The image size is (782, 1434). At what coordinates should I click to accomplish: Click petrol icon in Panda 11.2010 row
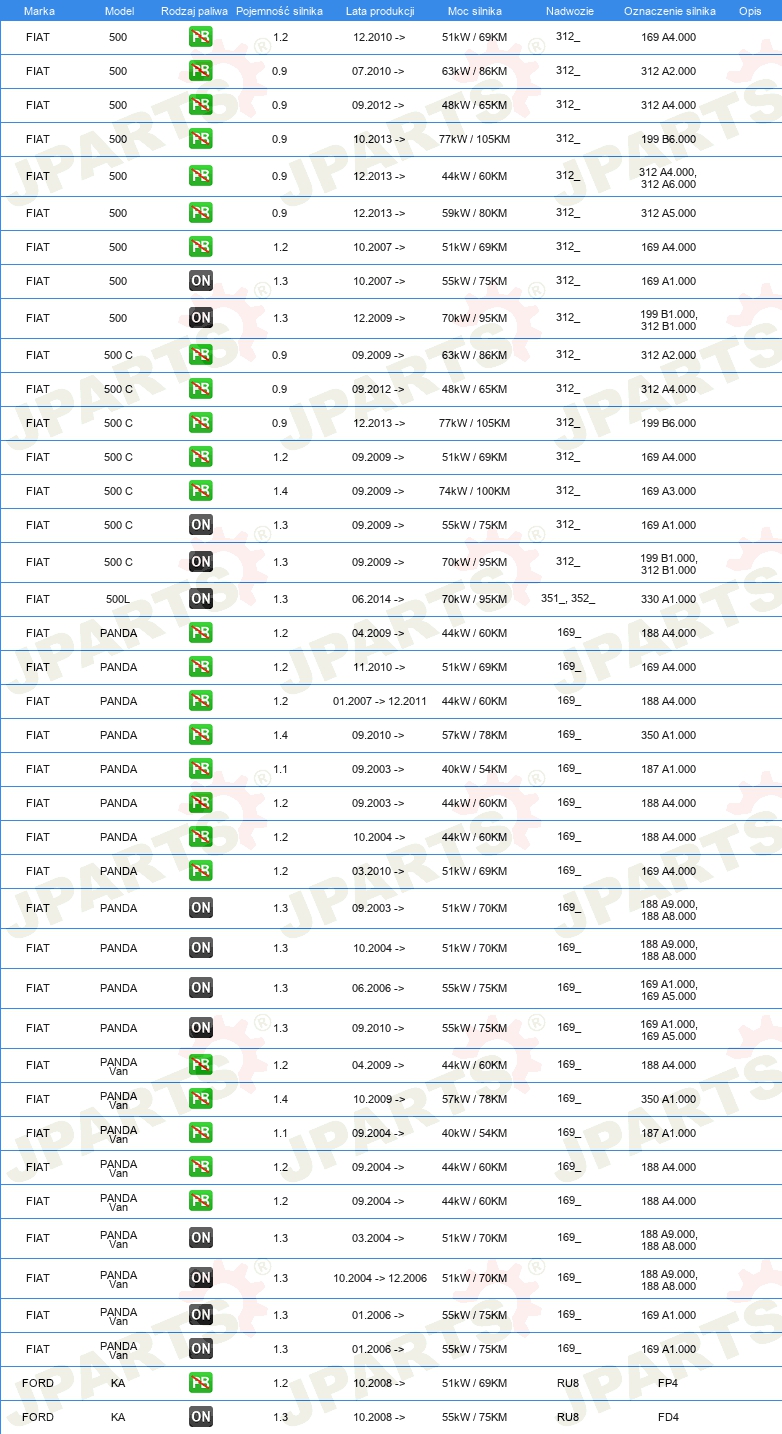coord(200,667)
